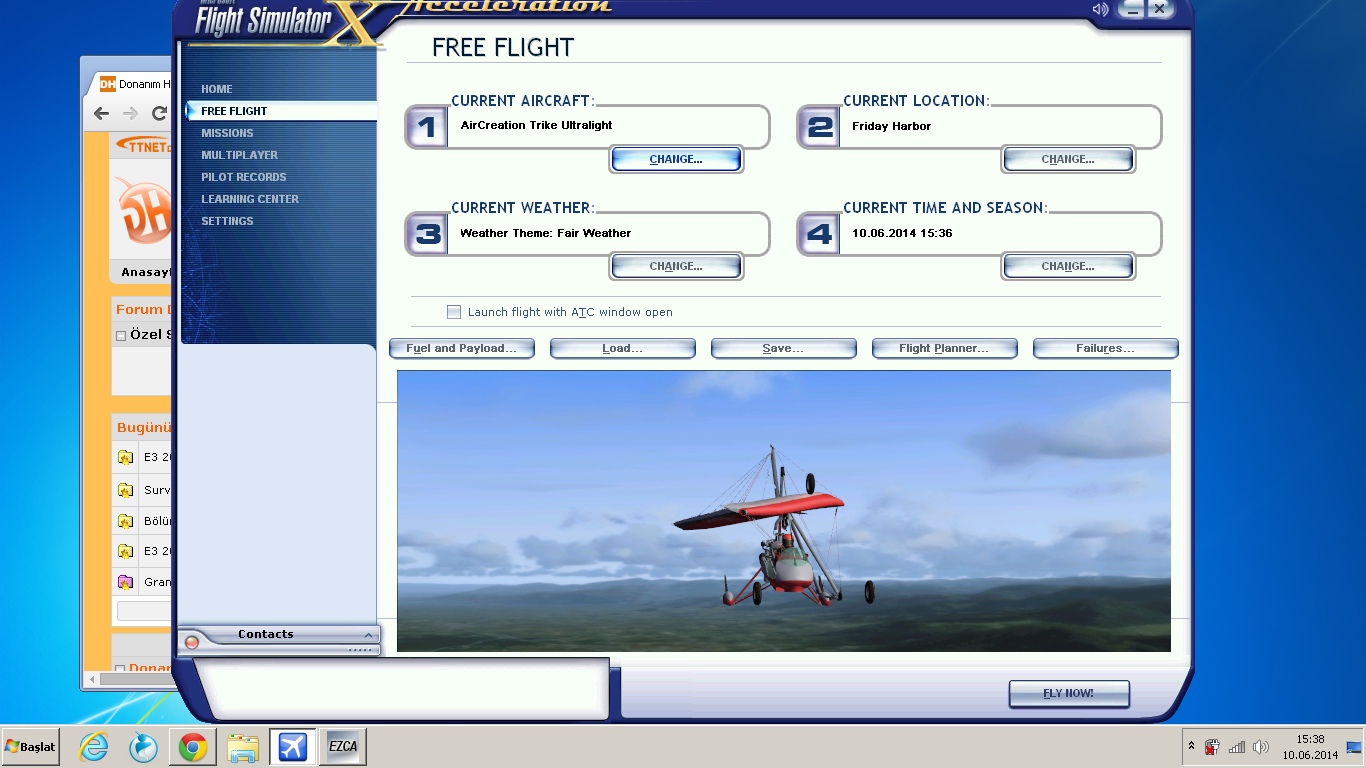Open the LEARNING CENTER section
The width and height of the screenshot is (1366, 768).
click(x=250, y=199)
